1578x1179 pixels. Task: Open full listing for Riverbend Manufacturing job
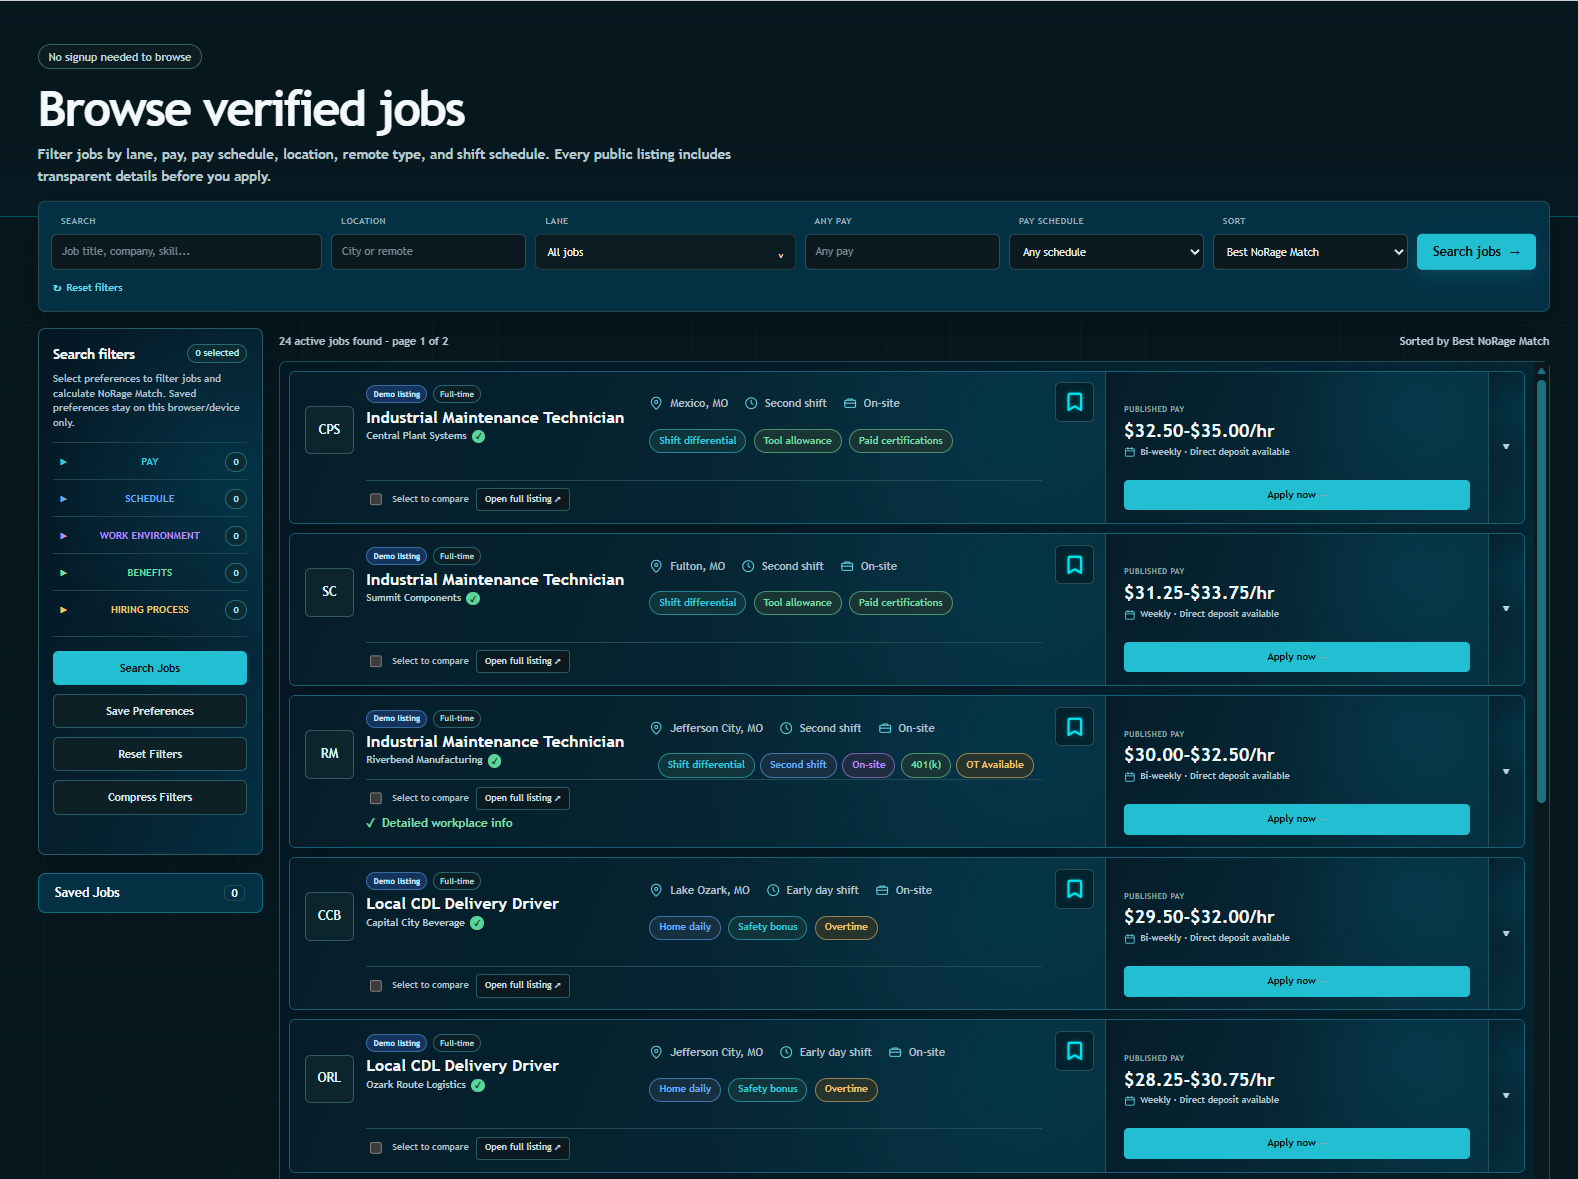coord(523,798)
